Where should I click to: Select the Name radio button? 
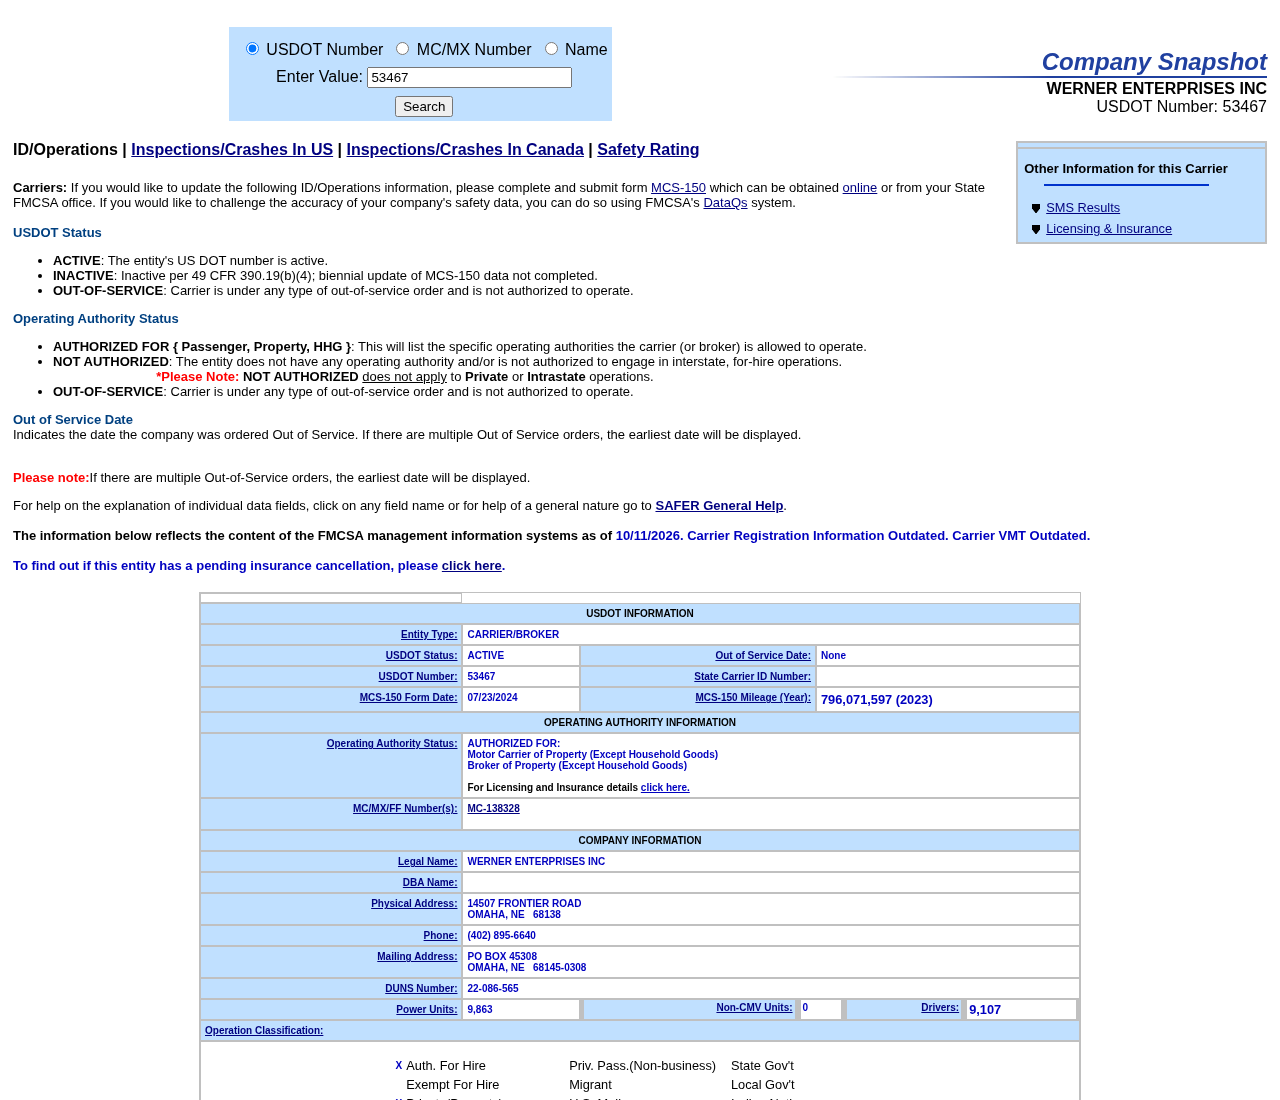click(x=551, y=48)
